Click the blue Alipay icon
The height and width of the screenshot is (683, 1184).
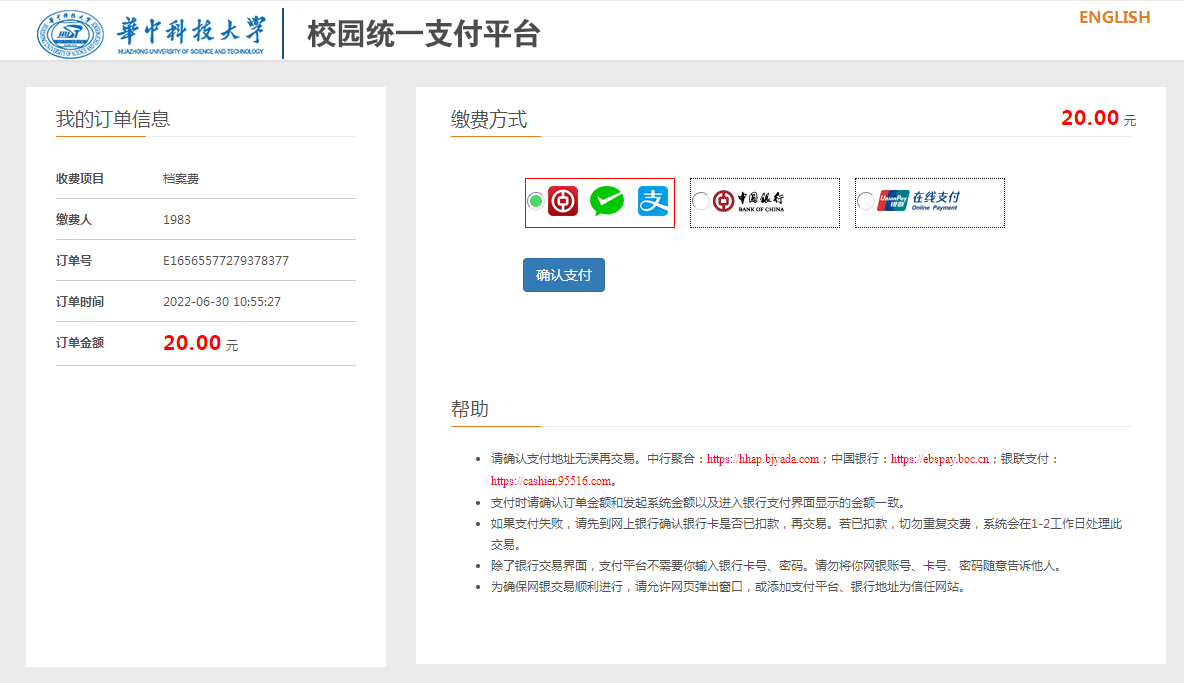pyautogui.click(x=653, y=202)
